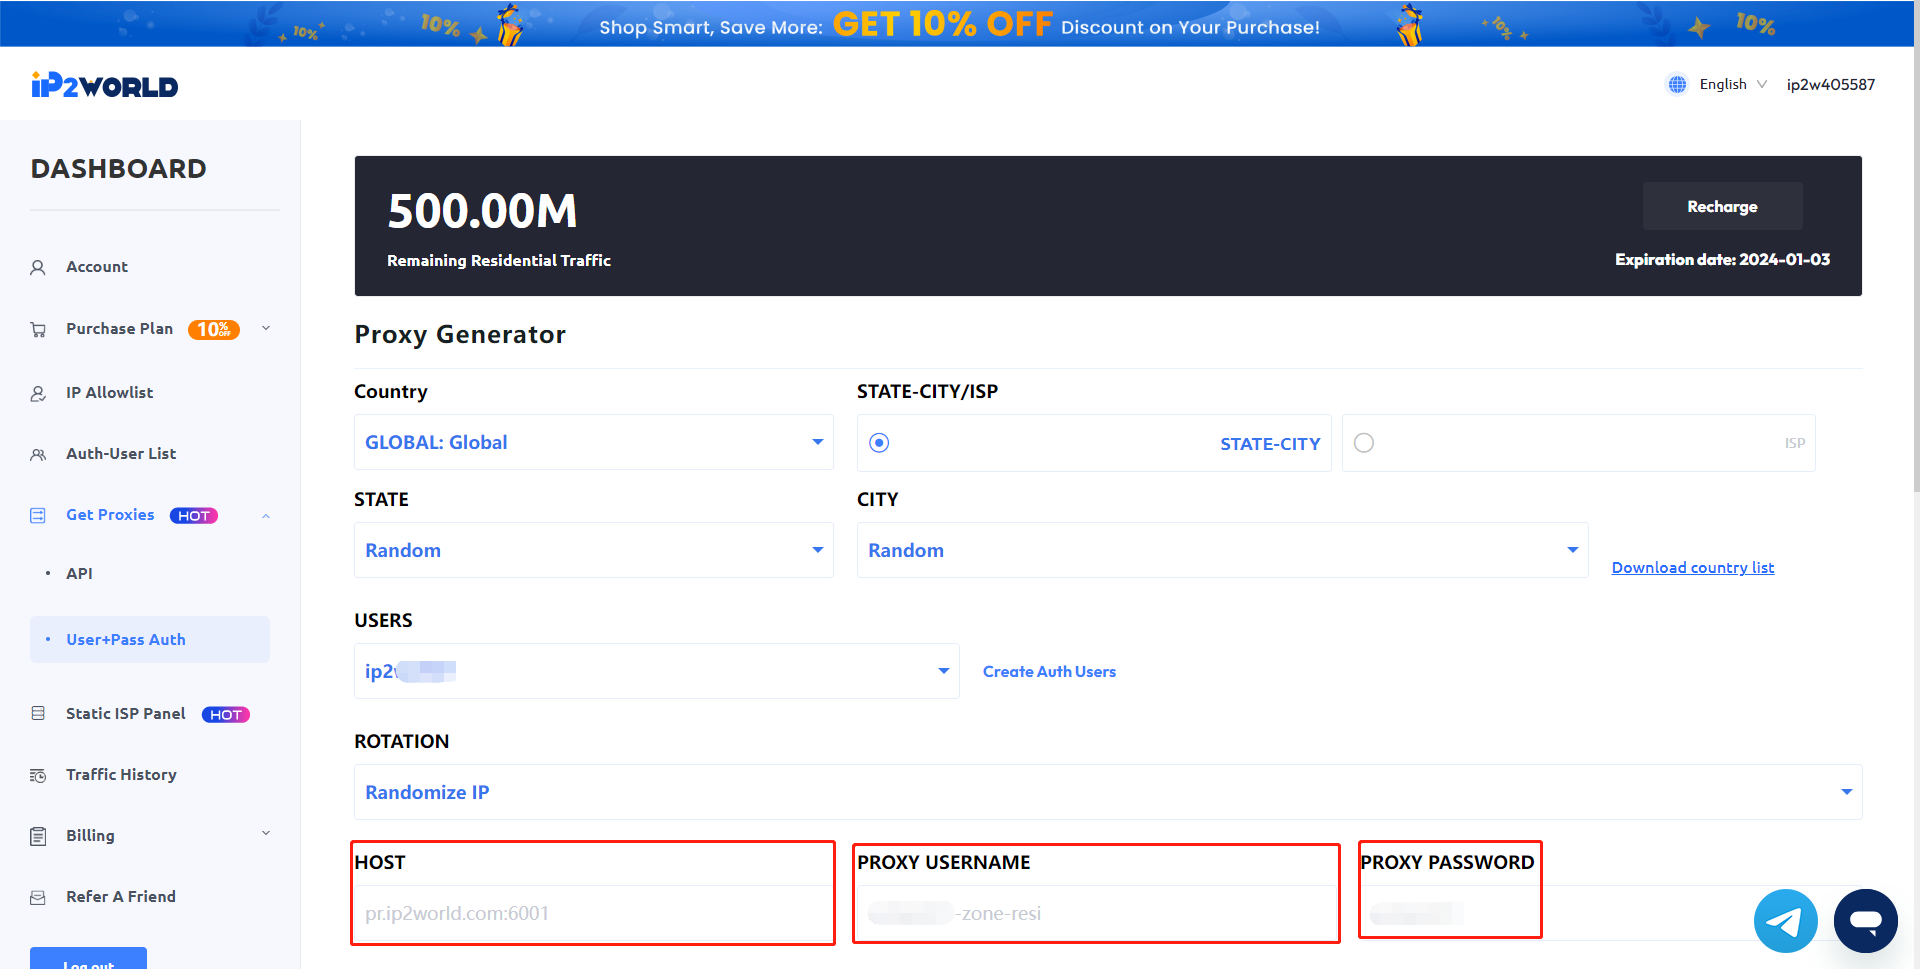Open the Telegram contact button
Image resolution: width=1920 pixels, height=969 pixels.
pyautogui.click(x=1785, y=921)
